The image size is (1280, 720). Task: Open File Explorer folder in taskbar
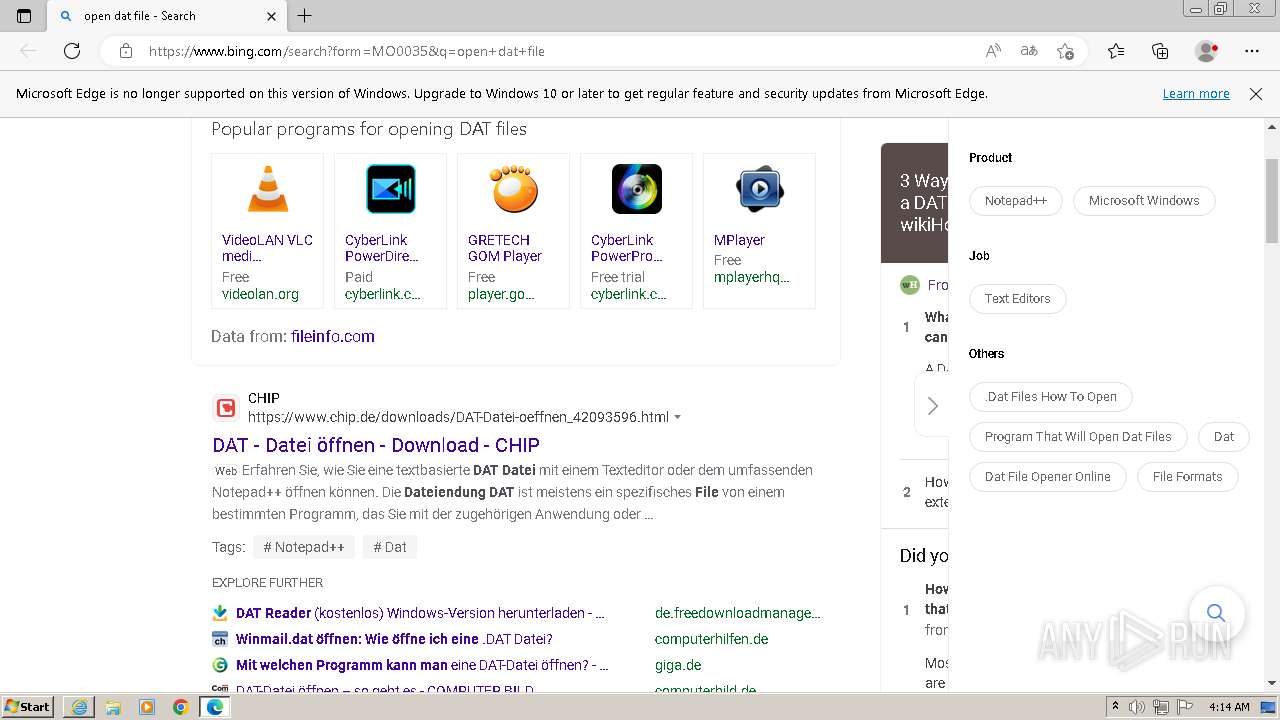click(113, 707)
